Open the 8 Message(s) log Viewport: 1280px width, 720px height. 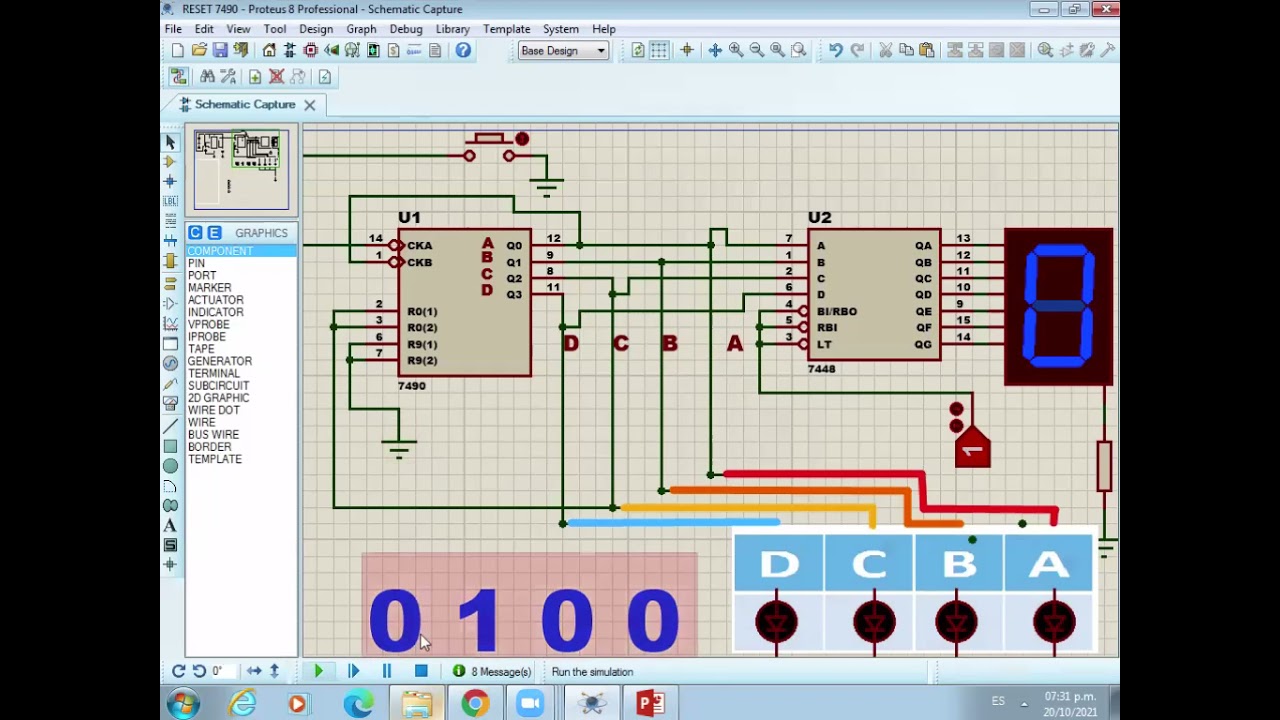pyautogui.click(x=492, y=672)
